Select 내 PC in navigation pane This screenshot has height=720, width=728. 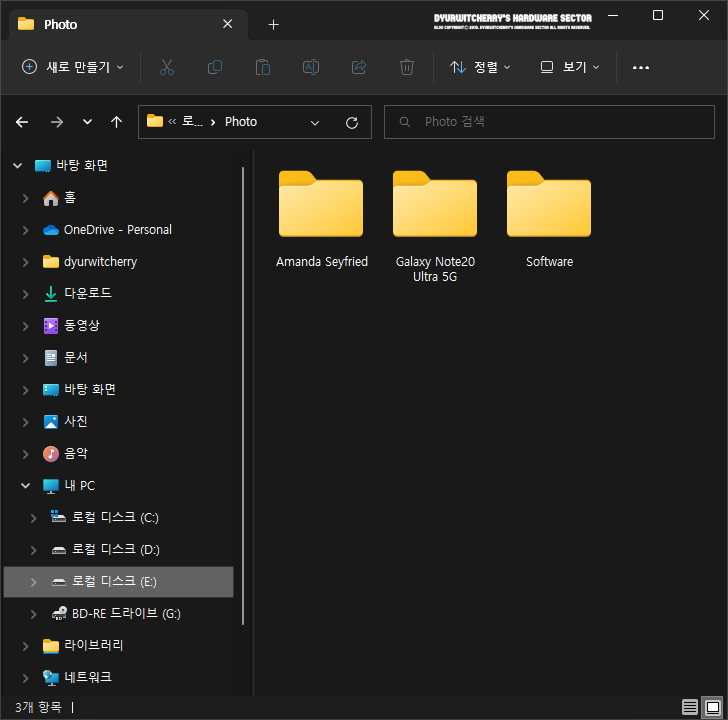pyautogui.click(x=69, y=486)
